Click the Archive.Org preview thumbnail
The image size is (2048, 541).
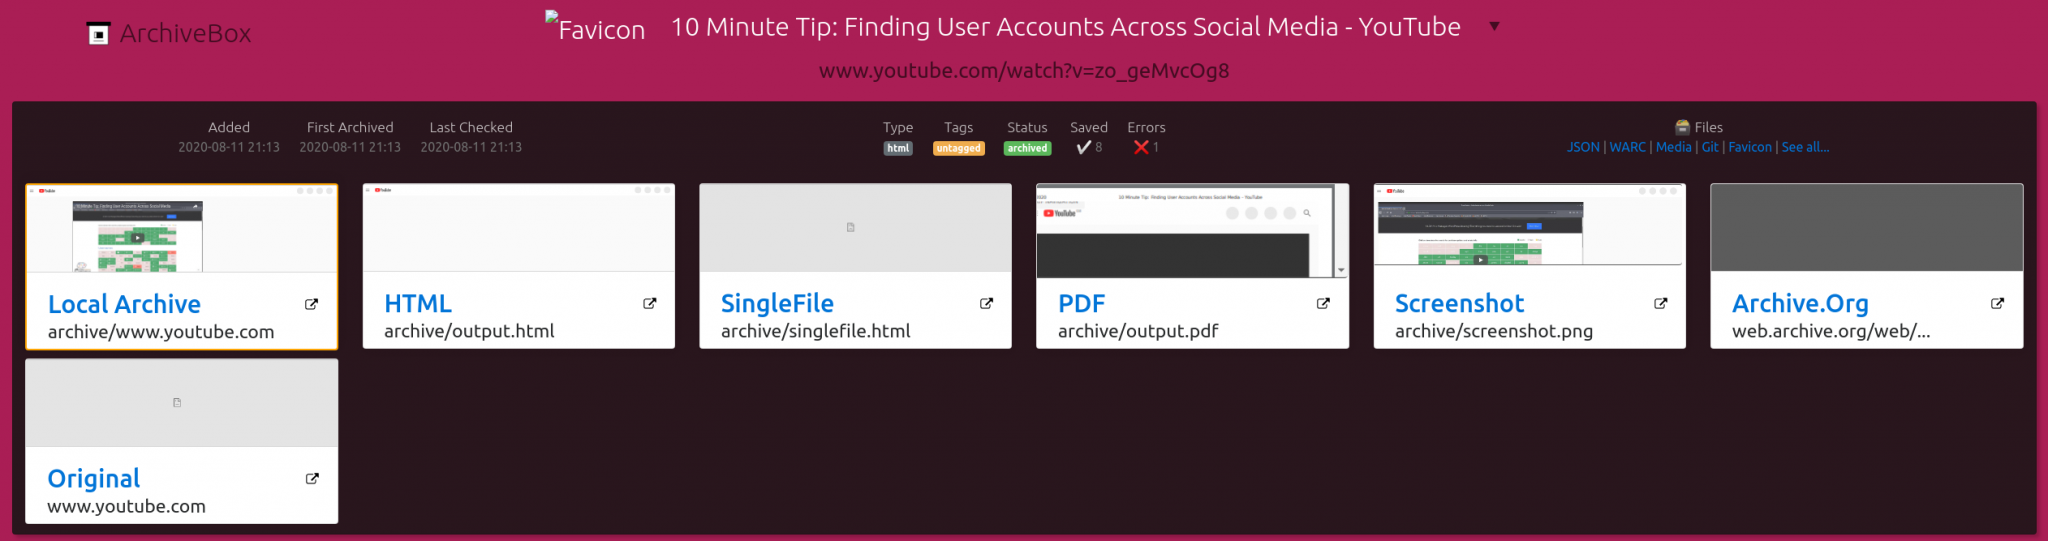[x=1867, y=227]
